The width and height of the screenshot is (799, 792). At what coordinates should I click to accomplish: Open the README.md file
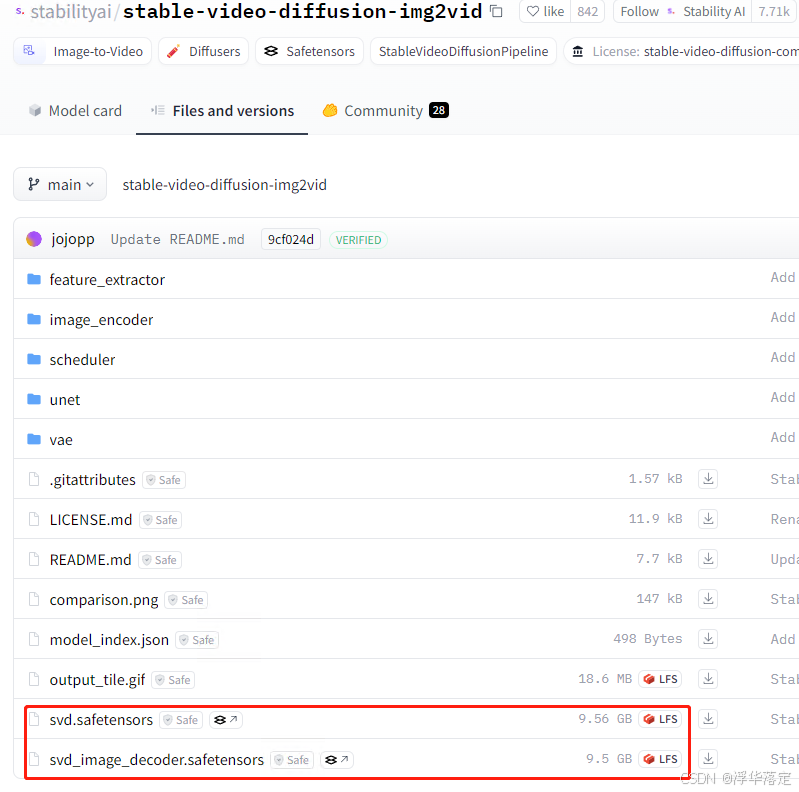(x=90, y=560)
